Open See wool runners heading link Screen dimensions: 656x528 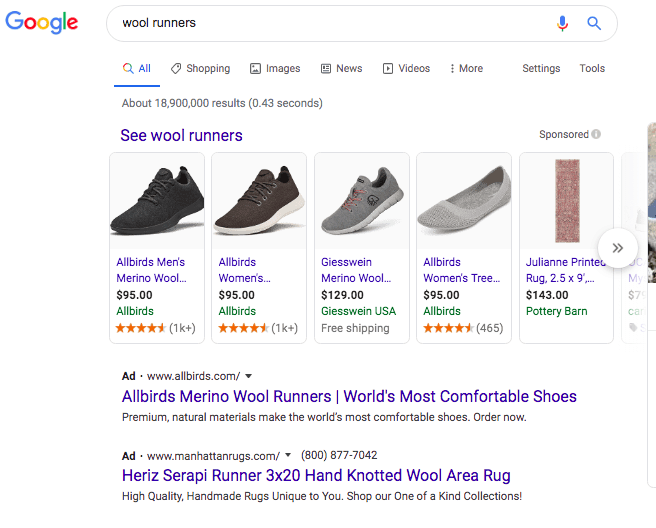181,136
